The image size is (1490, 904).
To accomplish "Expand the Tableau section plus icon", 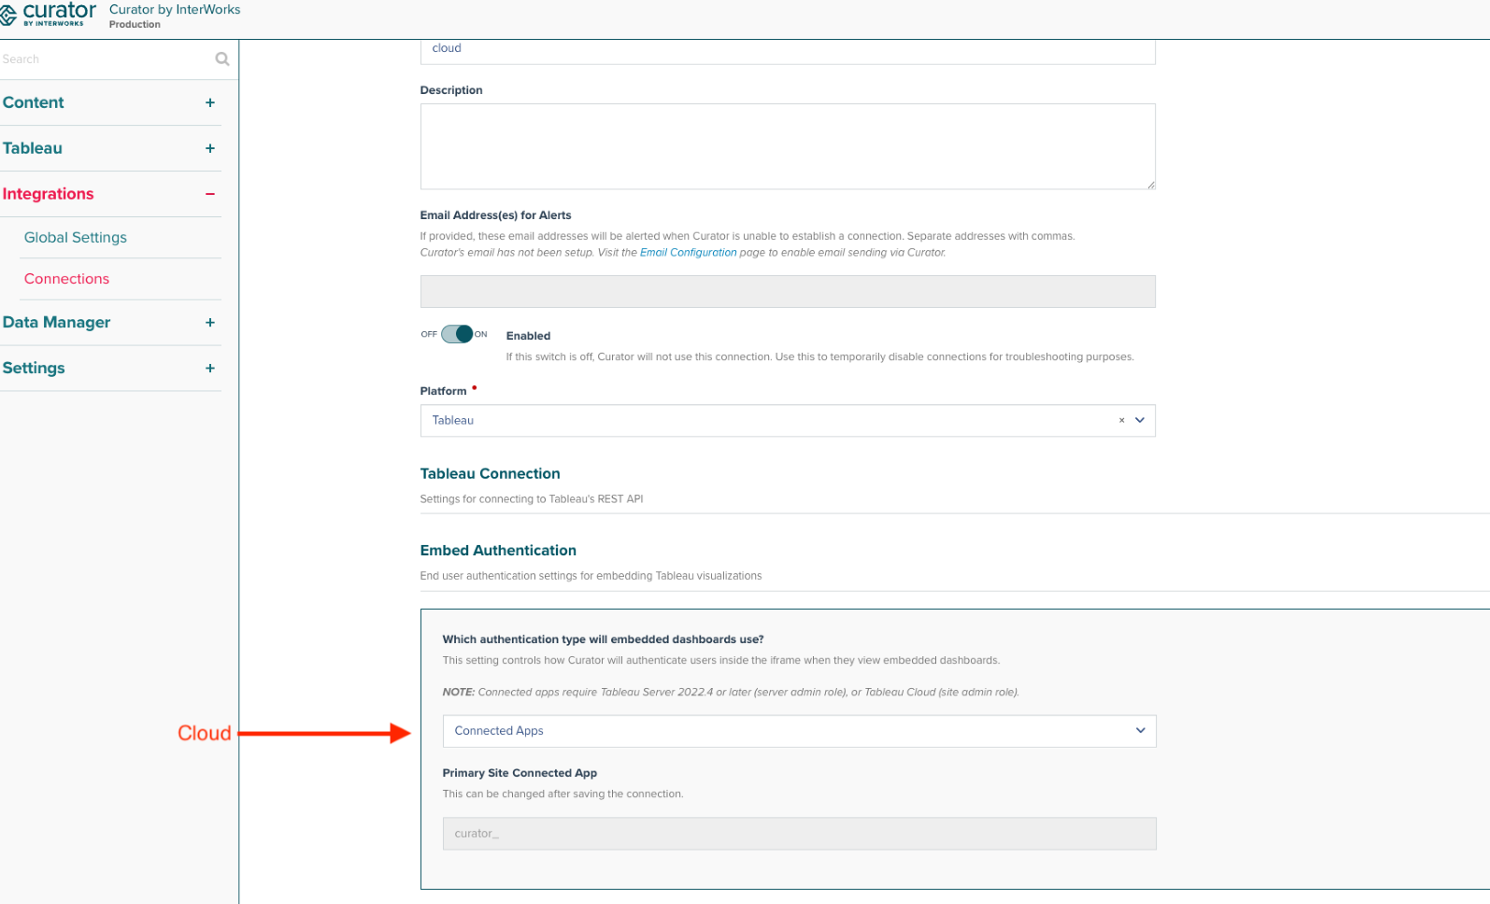I will (x=210, y=148).
